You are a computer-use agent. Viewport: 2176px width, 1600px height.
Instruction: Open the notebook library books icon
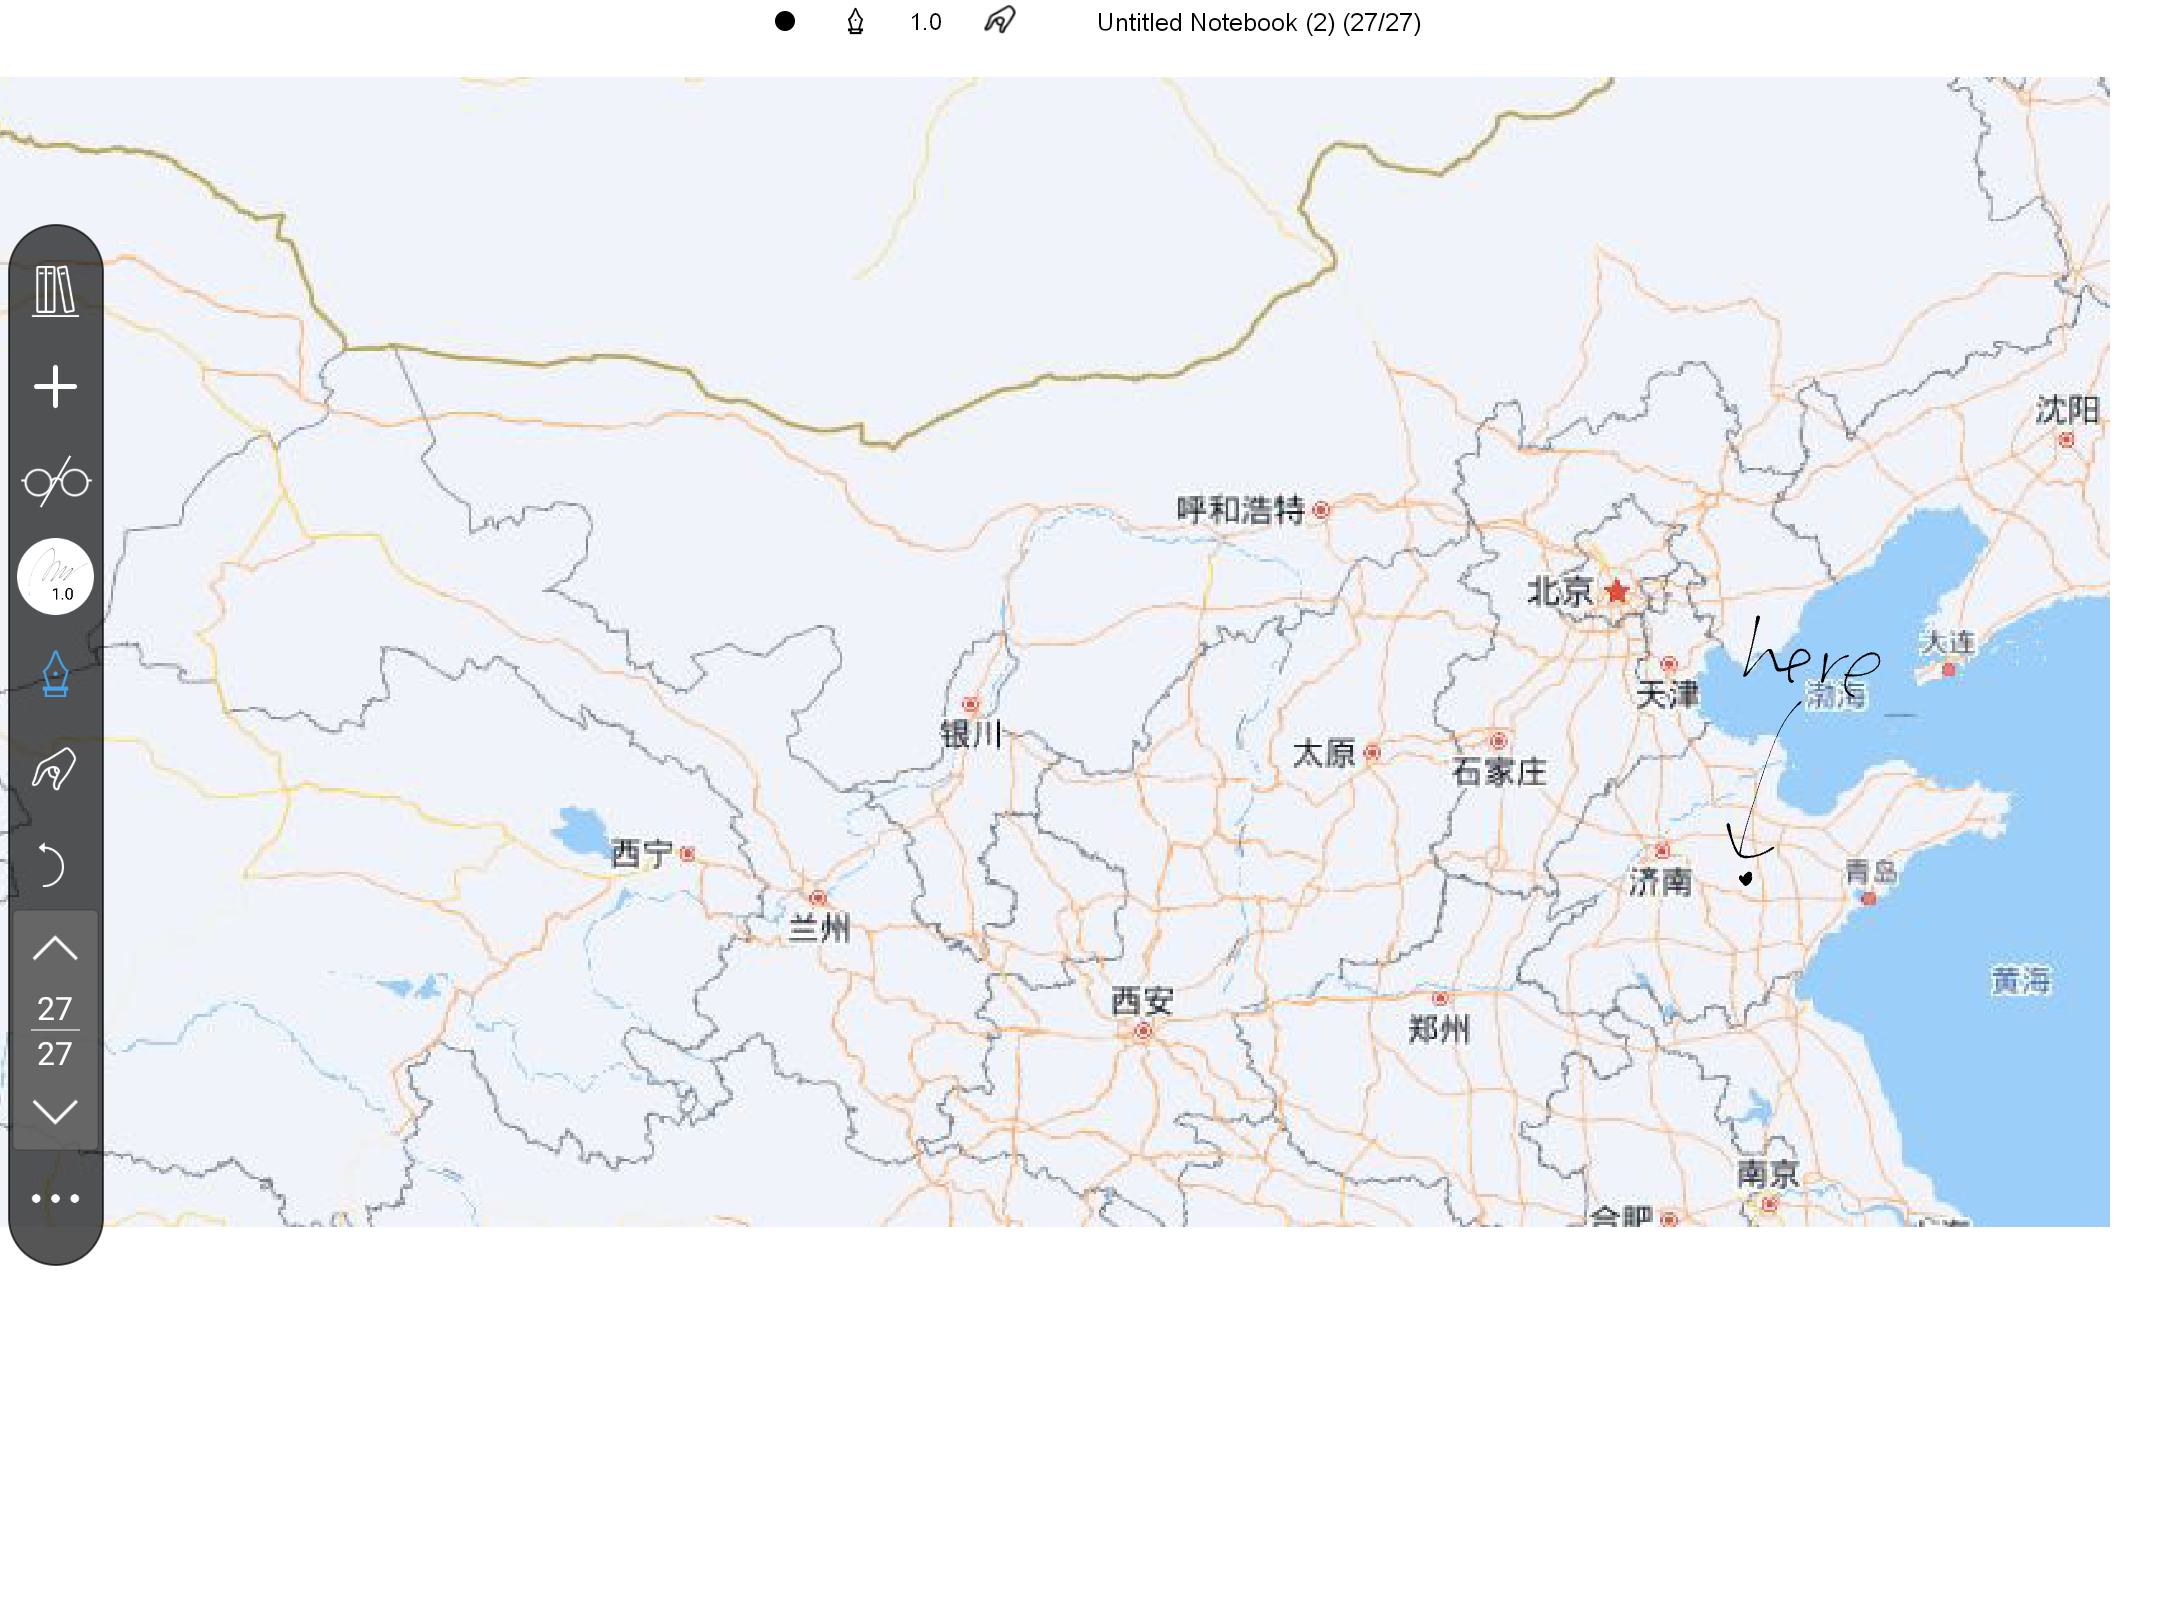55,291
